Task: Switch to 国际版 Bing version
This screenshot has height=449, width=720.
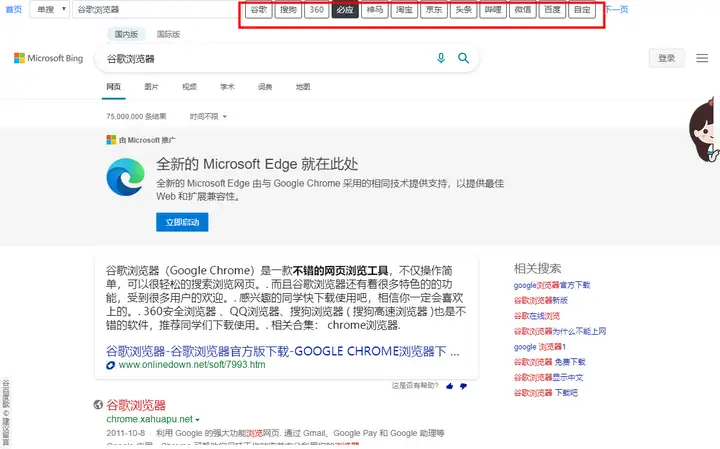Action: (x=168, y=34)
